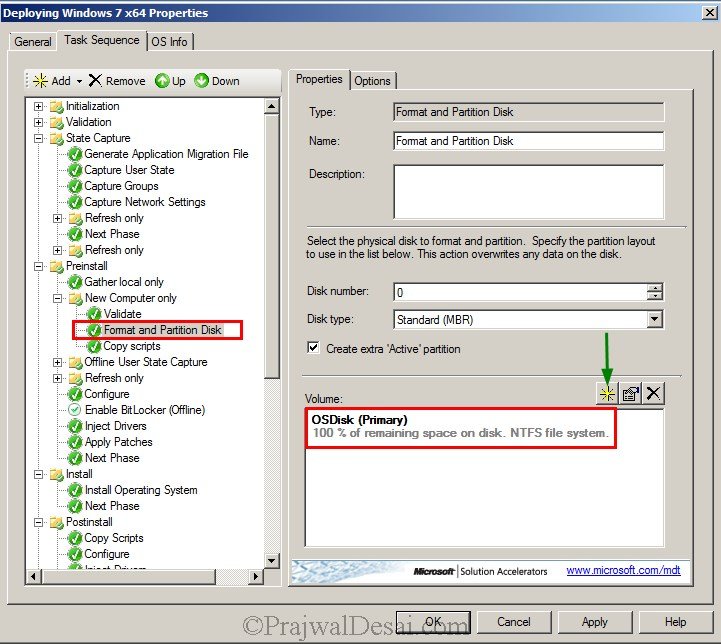Select the OSDisk (Primary) volume entry

(460, 427)
